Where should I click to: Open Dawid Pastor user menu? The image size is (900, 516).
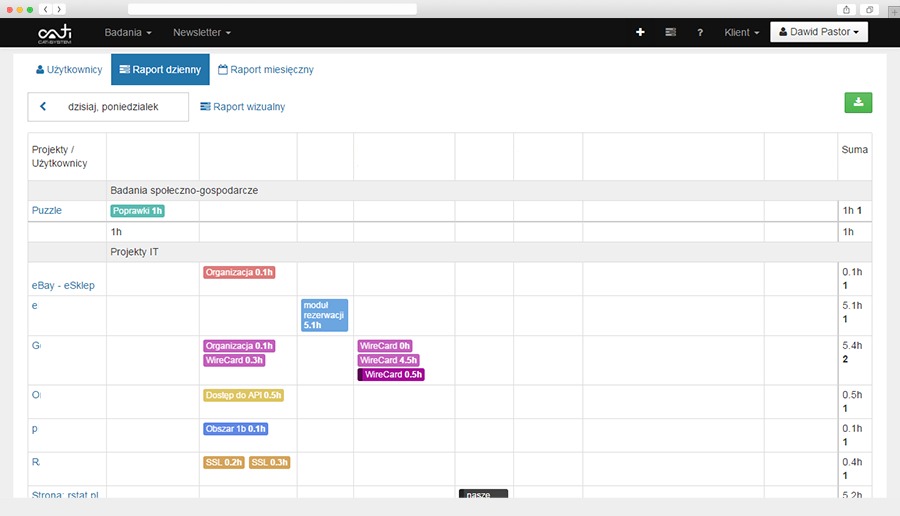[819, 33]
